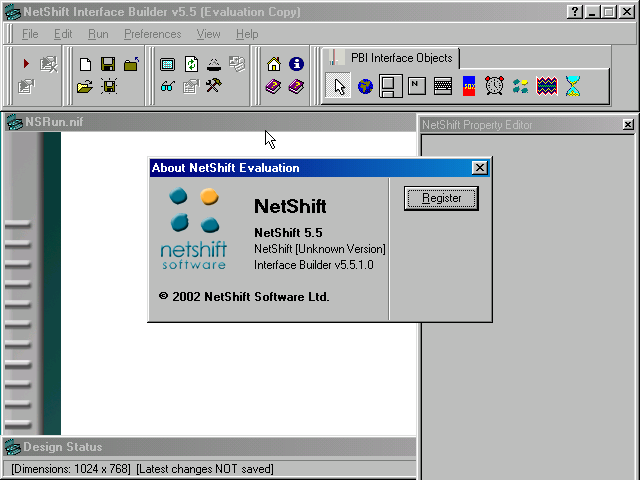The width and height of the screenshot is (640, 480).
Task: Click the red Run arrow icon
Action: [26, 64]
